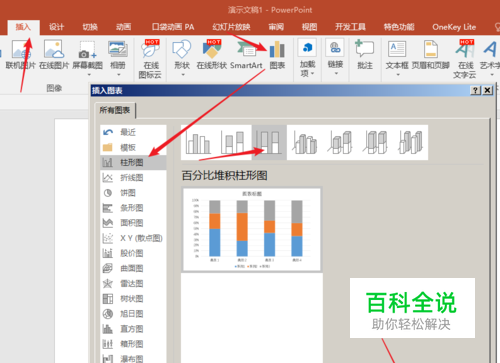This screenshot has height=363, width=500.
Task: Close the 插入图表 dialog
Action: pos(487,90)
